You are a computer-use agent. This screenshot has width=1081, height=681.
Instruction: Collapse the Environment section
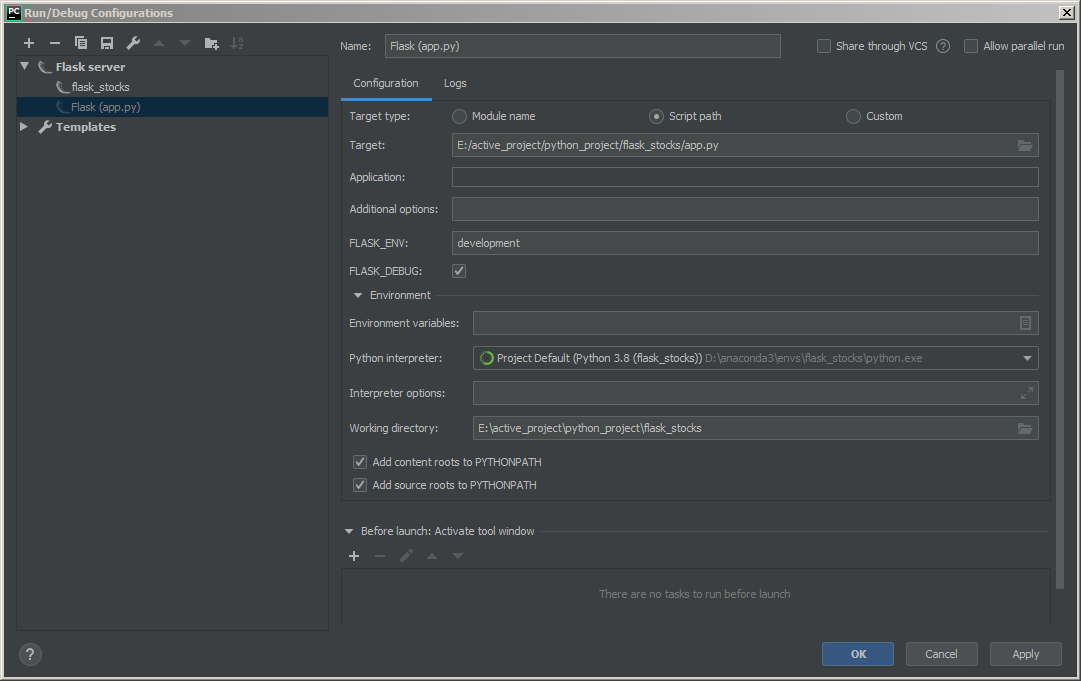click(x=358, y=295)
